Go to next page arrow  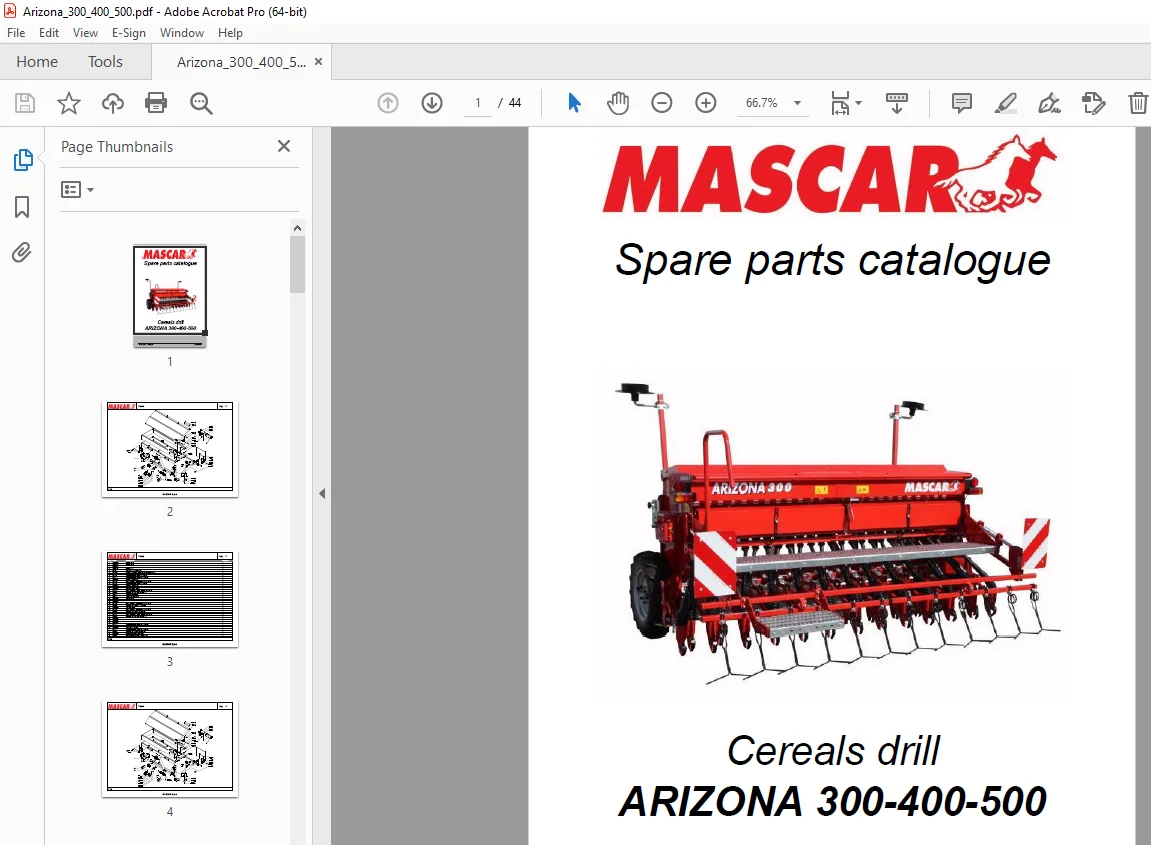pos(432,103)
